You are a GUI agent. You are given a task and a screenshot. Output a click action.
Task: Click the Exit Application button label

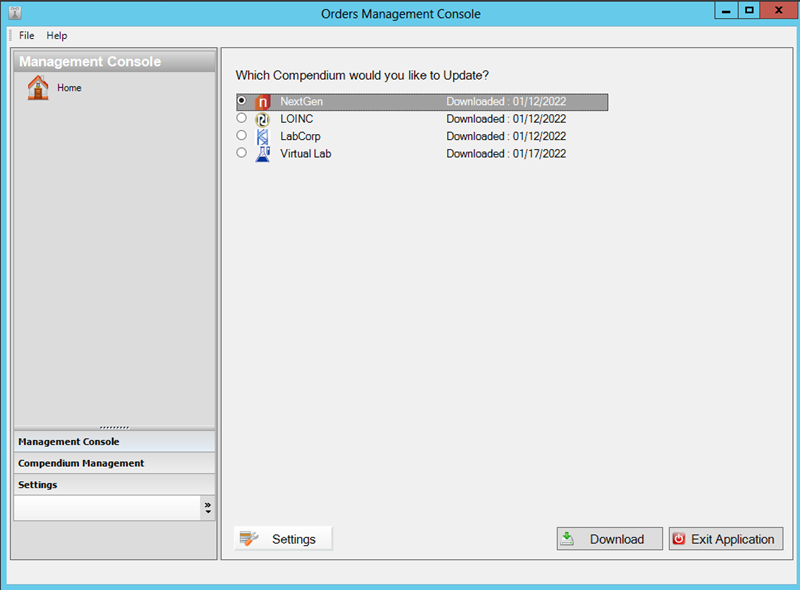tap(733, 539)
